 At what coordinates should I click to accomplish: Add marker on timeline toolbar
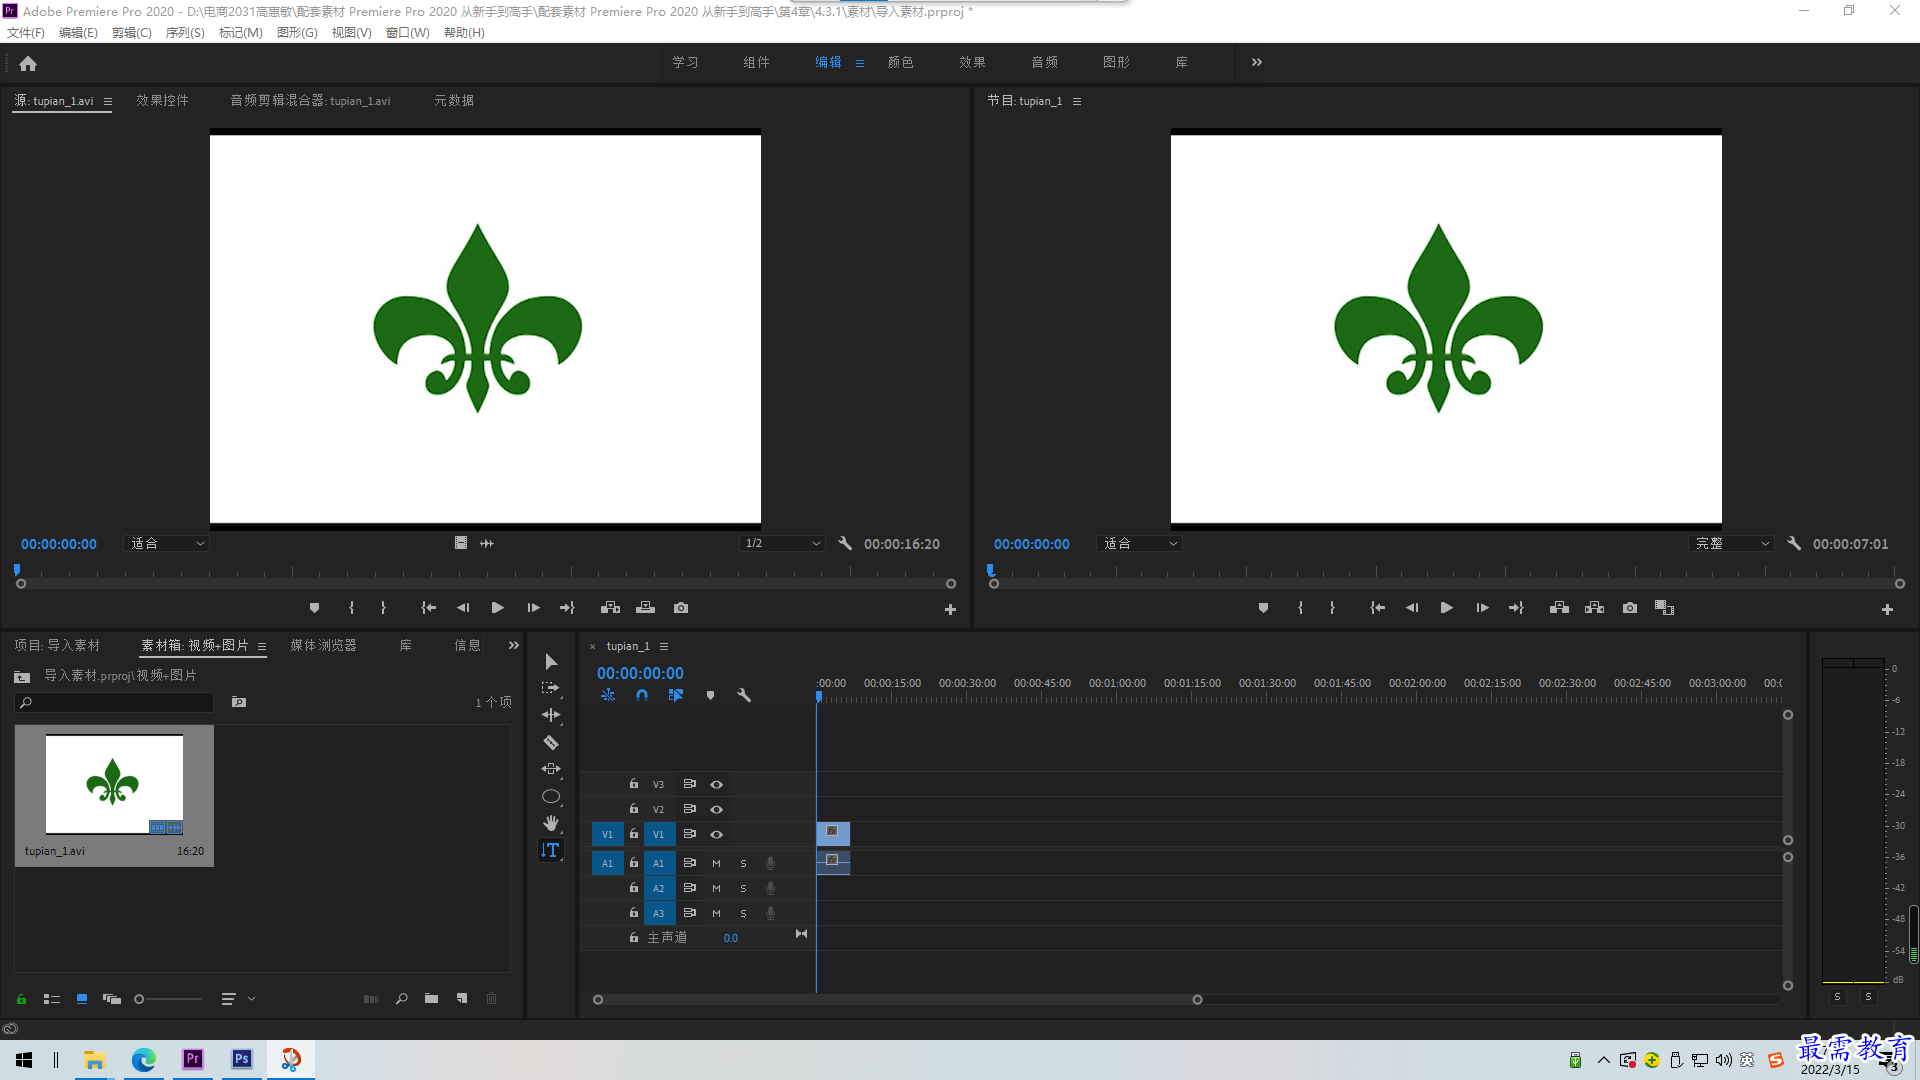pos(710,695)
